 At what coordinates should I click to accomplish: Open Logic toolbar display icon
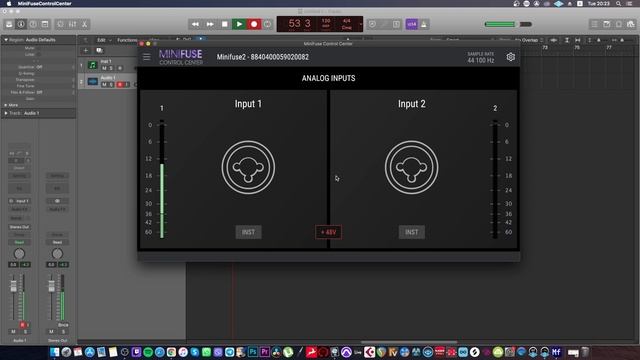45,24
